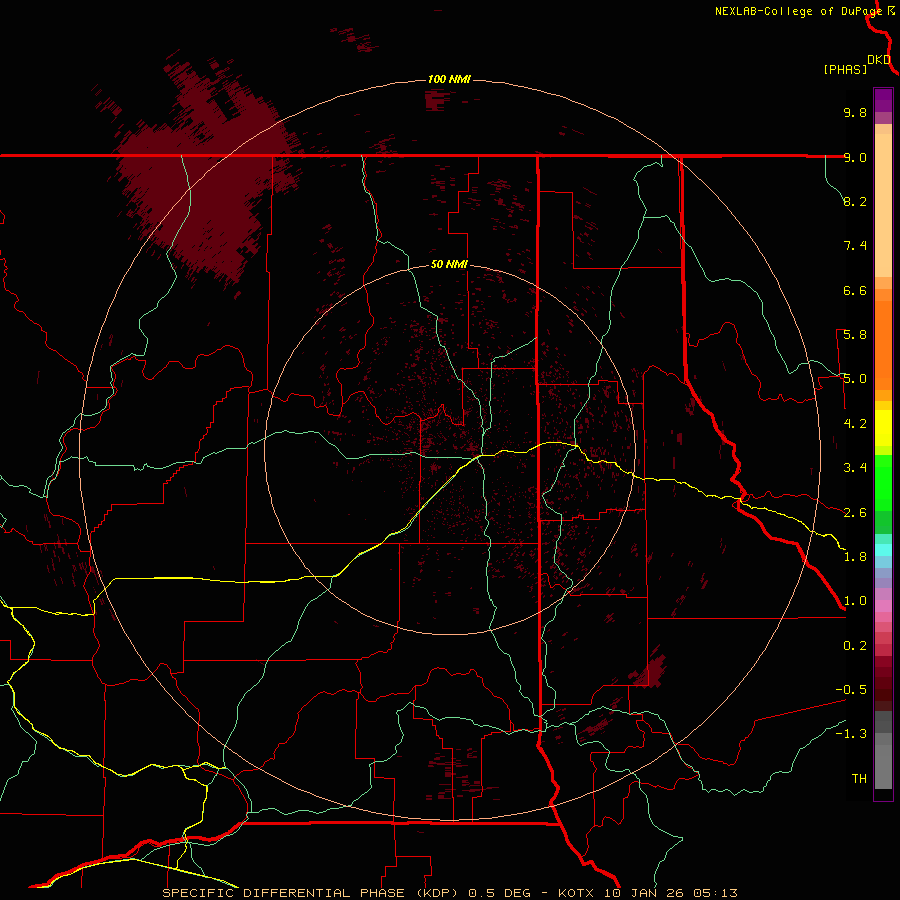The width and height of the screenshot is (900, 900).
Task: Click the 5.0 scale value
Action: tap(855, 379)
